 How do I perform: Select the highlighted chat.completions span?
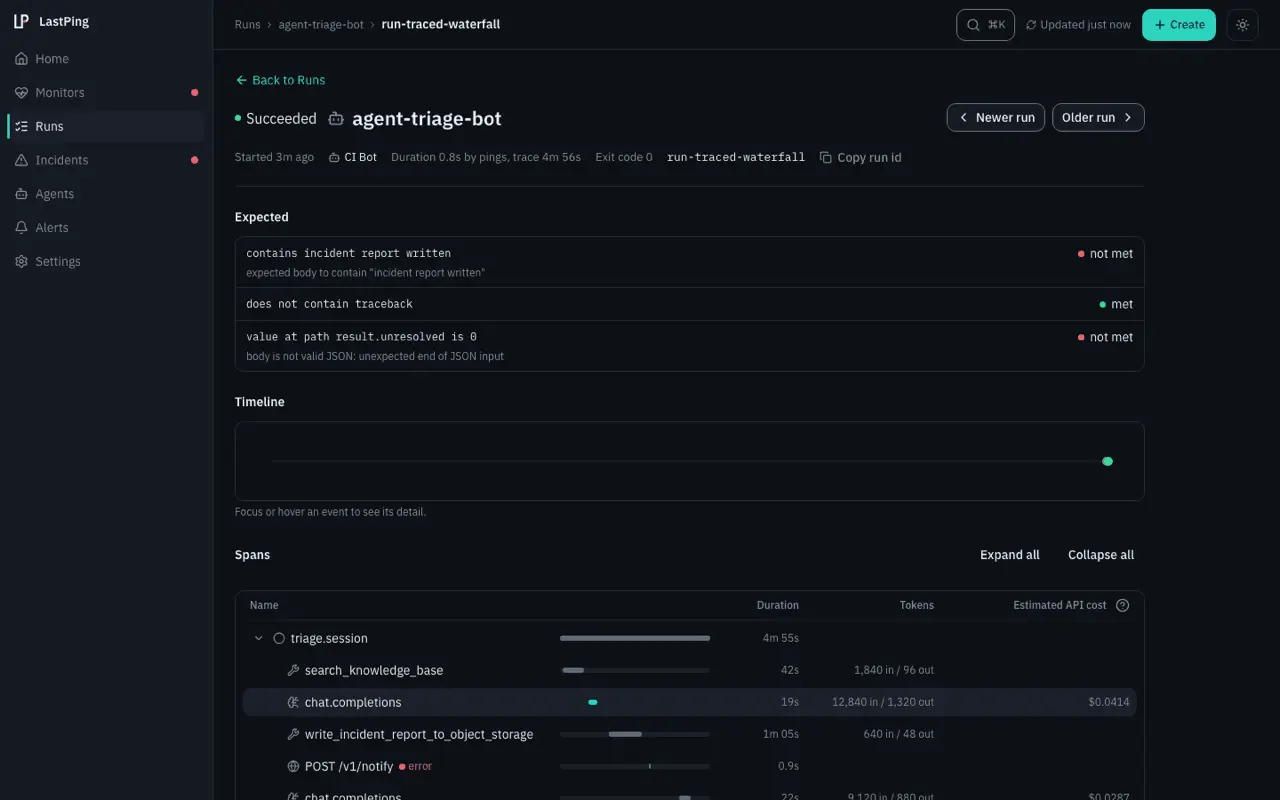click(690, 702)
